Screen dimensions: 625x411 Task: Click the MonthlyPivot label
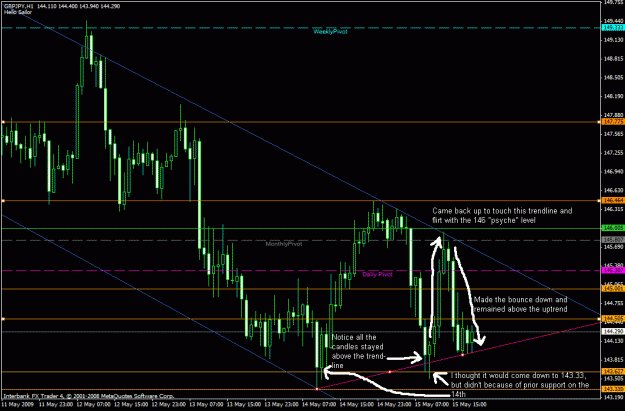(x=284, y=244)
